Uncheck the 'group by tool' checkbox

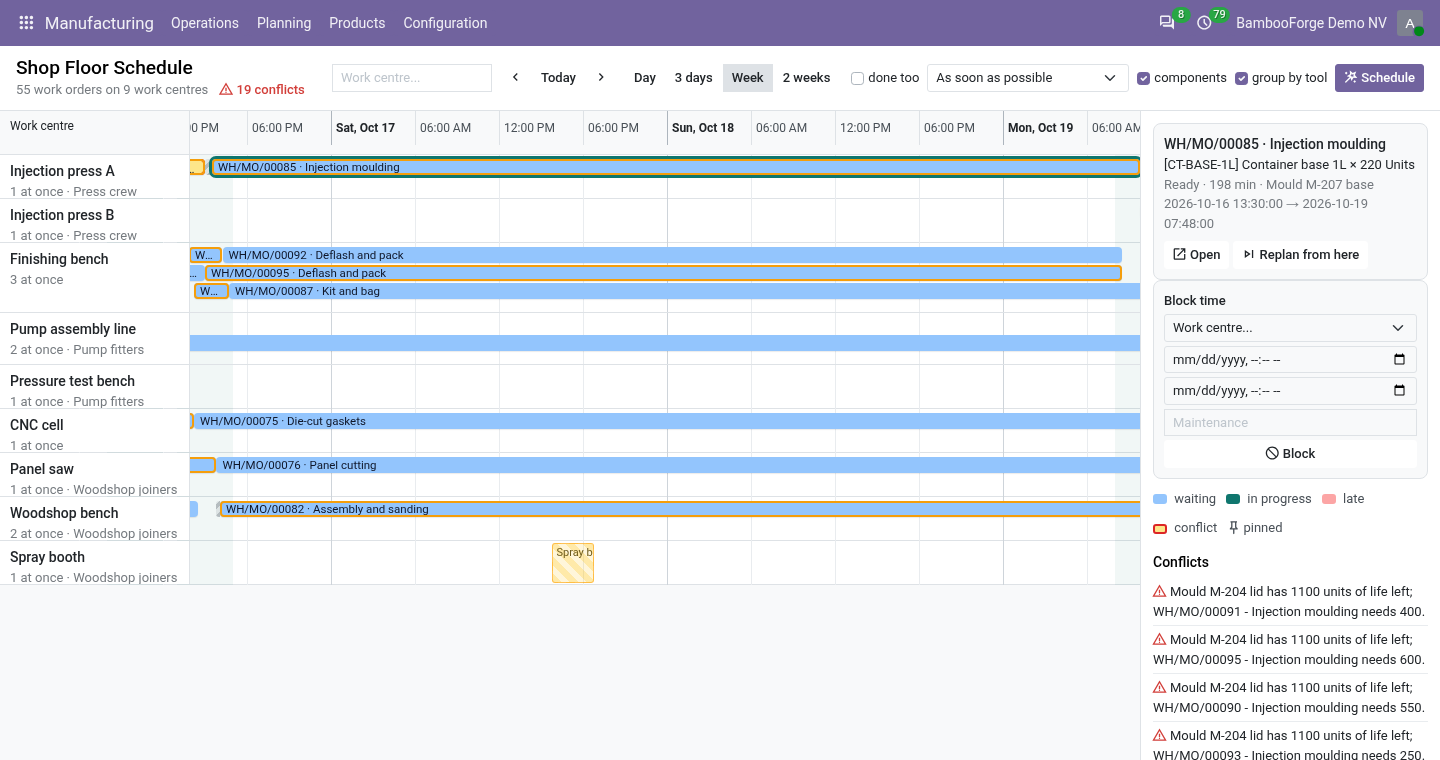click(1241, 78)
